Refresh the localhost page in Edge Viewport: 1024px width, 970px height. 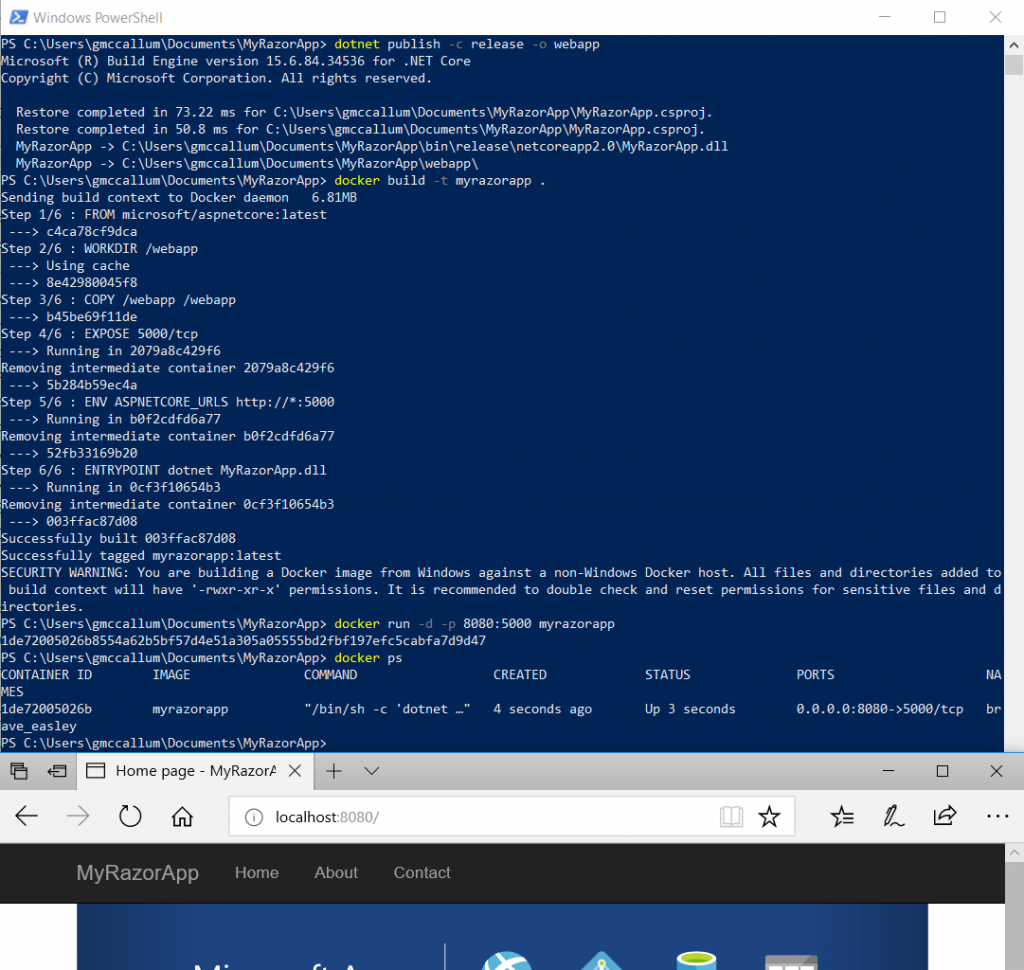(130, 816)
